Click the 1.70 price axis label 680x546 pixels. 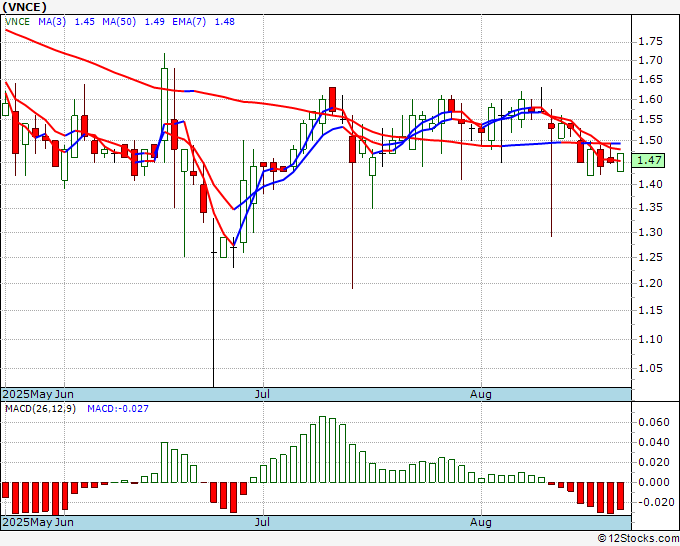click(651, 60)
